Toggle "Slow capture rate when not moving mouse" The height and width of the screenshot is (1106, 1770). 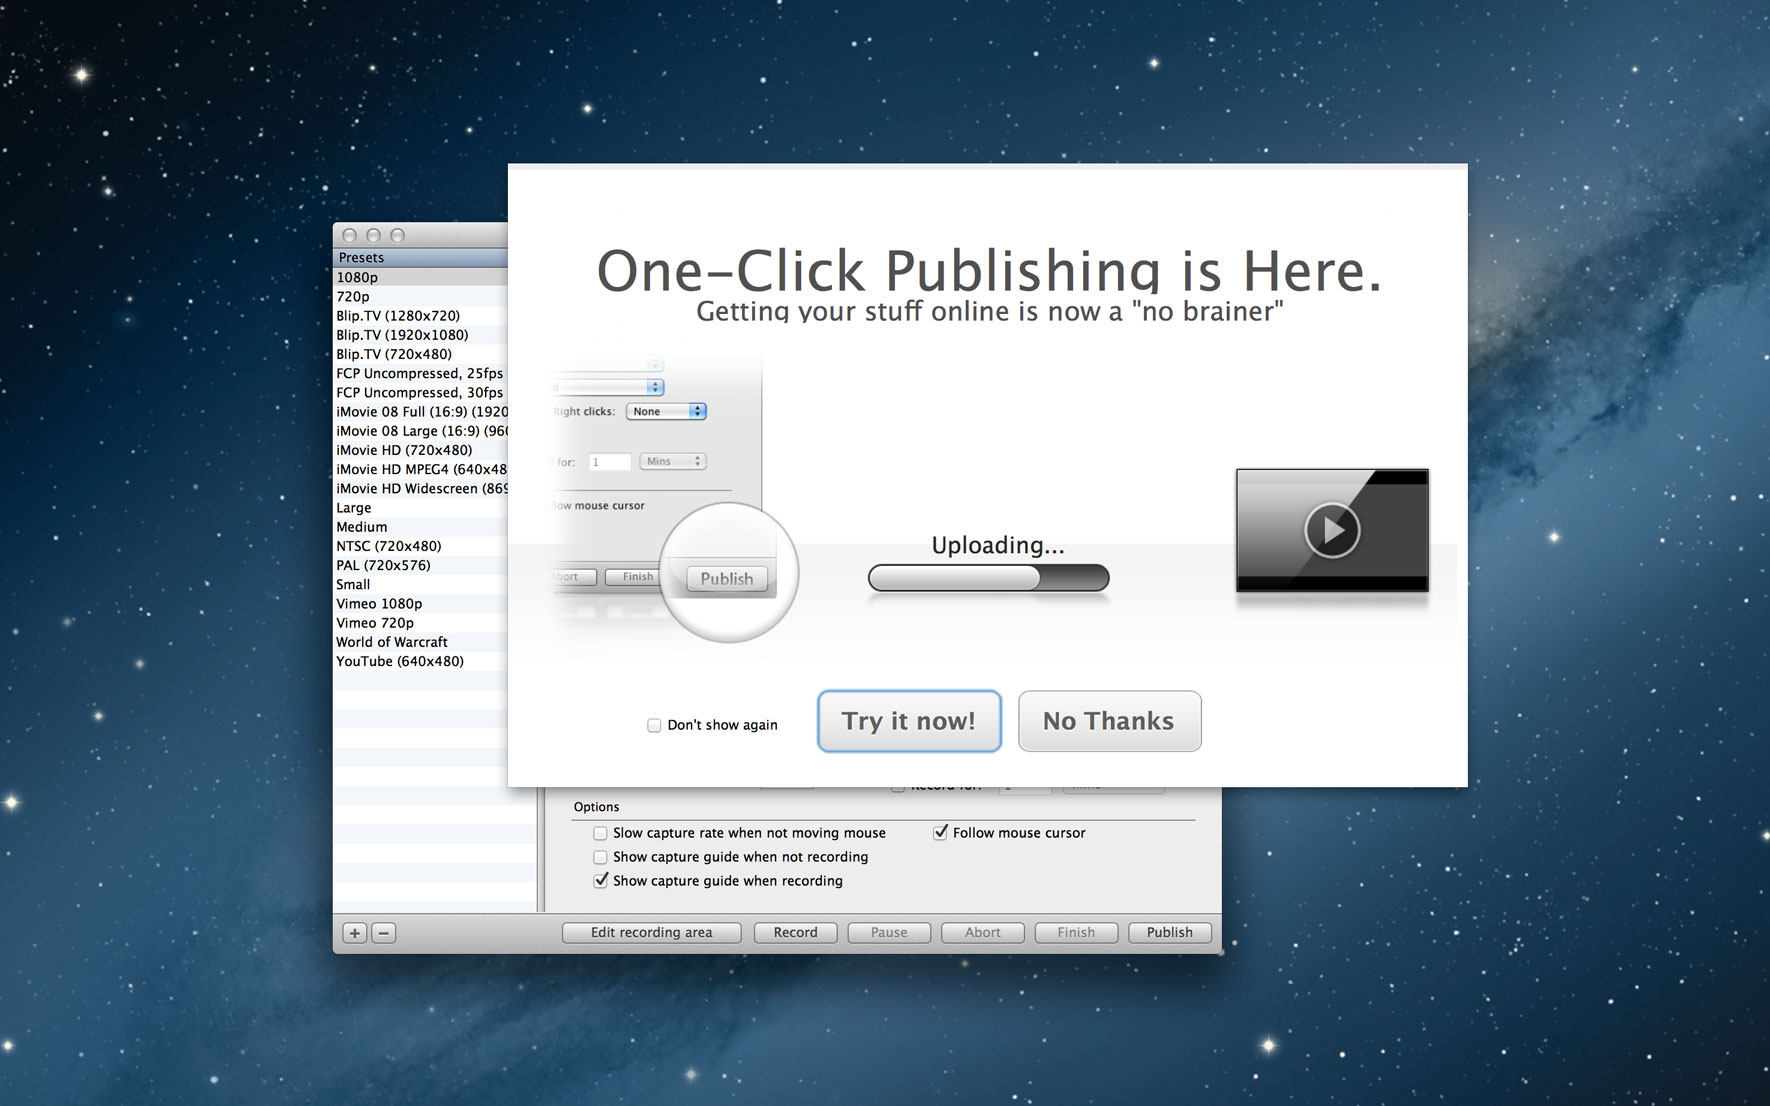[x=600, y=833]
